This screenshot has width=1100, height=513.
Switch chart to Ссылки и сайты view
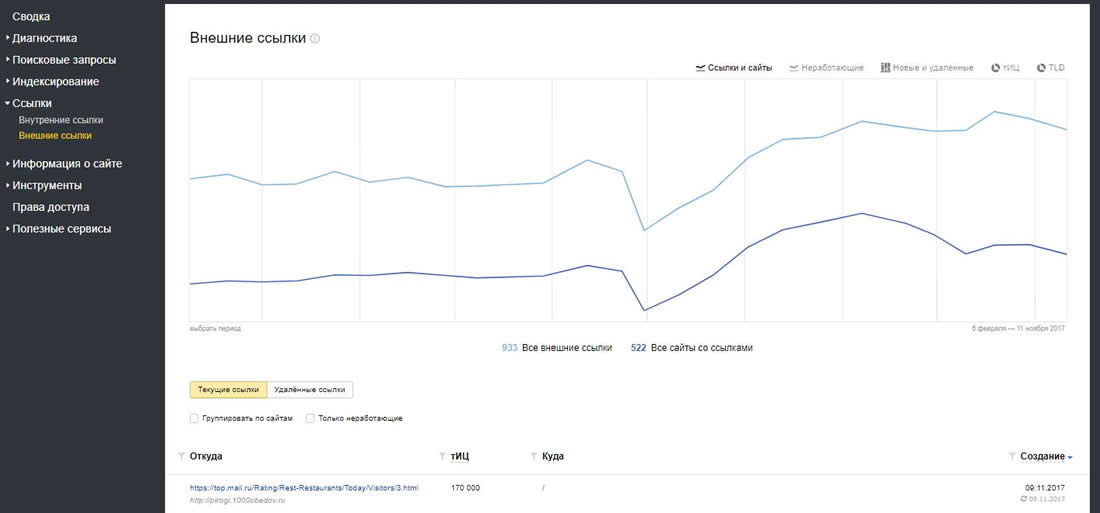(x=733, y=68)
